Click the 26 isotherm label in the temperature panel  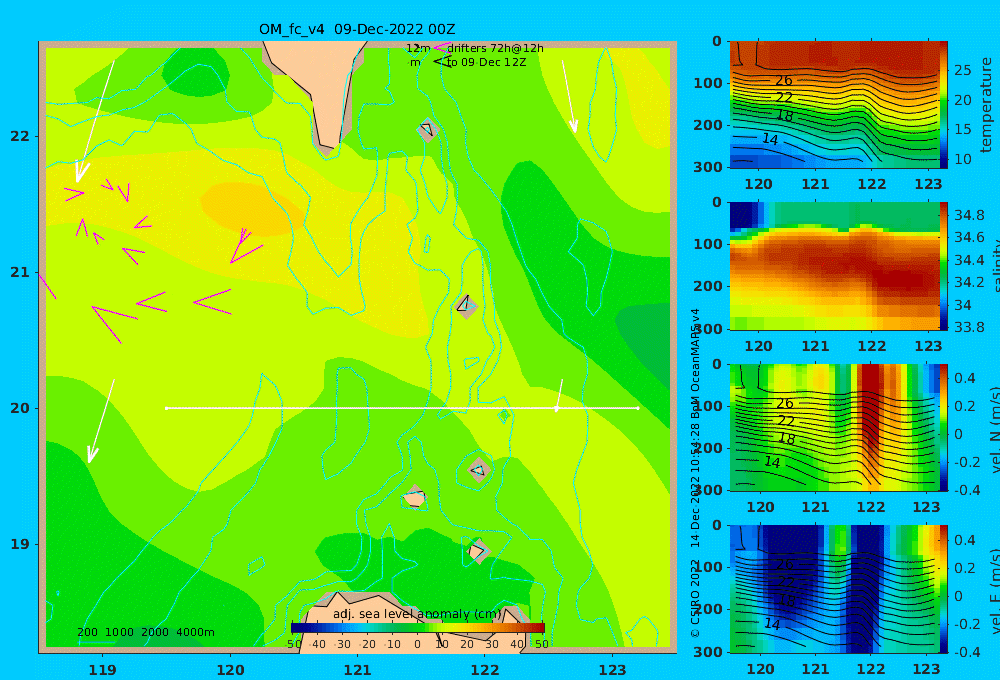pos(784,80)
